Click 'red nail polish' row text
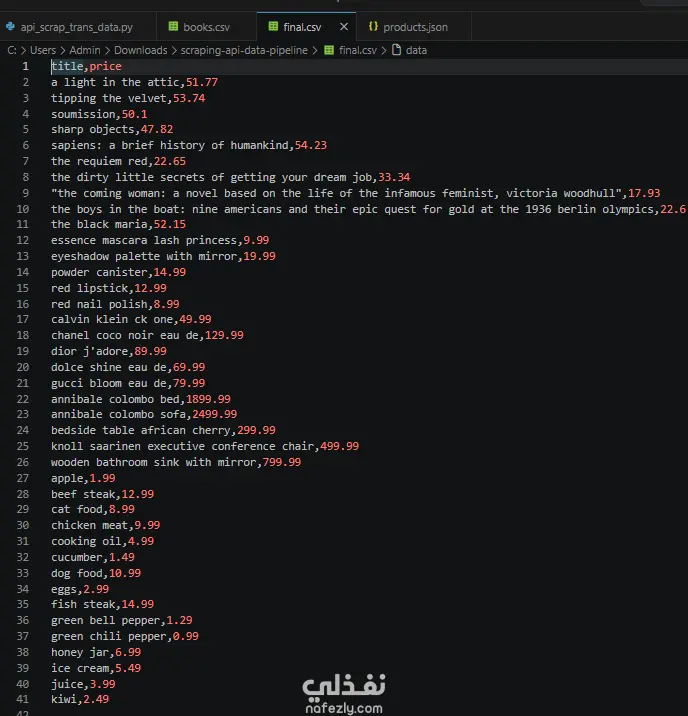 coord(99,304)
